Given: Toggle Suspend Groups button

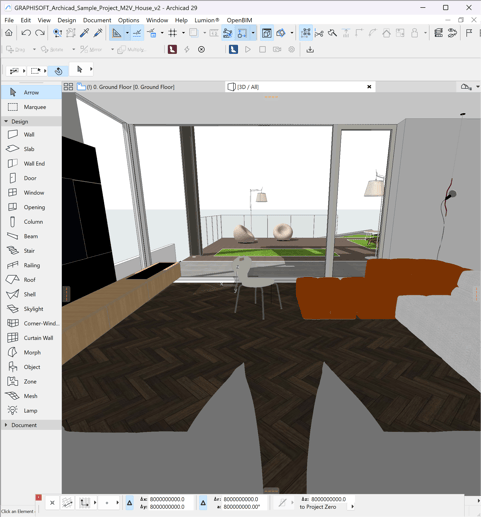Looking at the screenshot, I should [306, 33].
